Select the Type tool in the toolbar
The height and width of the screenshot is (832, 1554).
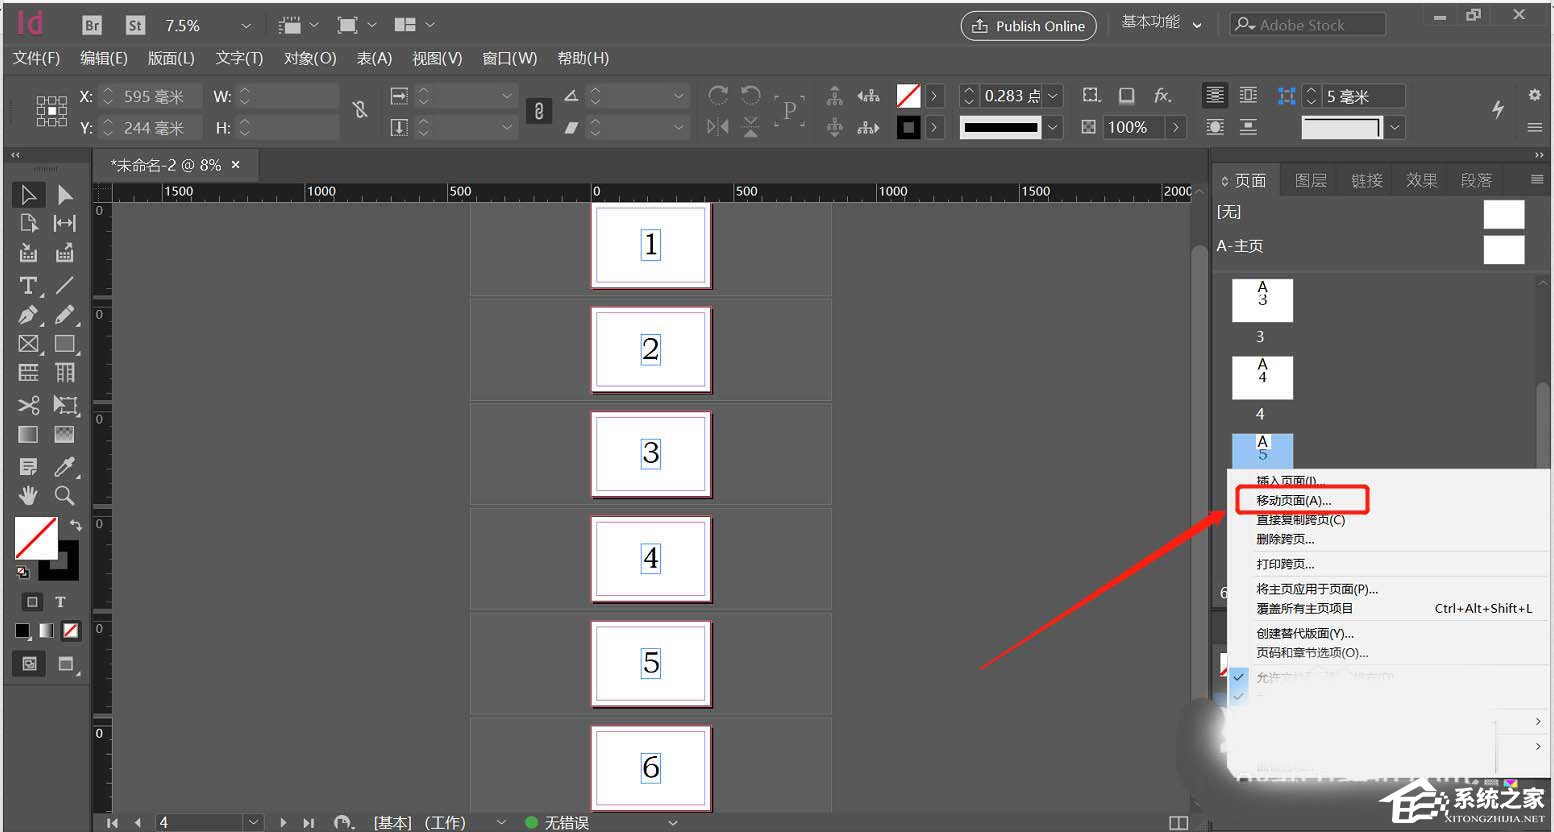click(27, 285)
